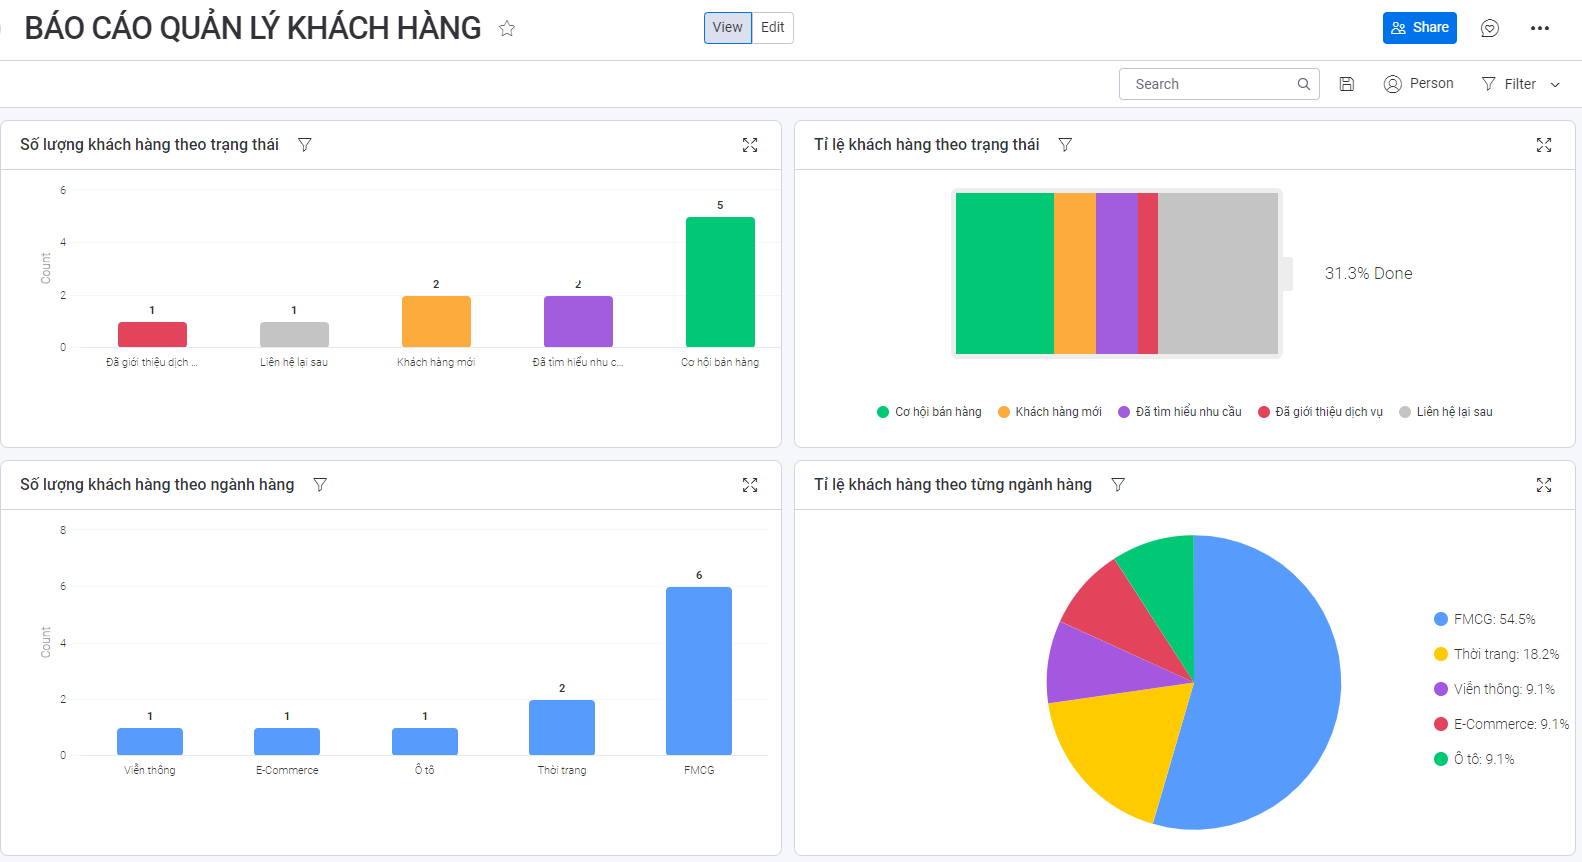Select the Cơ hội bán hàng legend item
The width and height of the screenshot is (1582, 862).
(929, 412)
